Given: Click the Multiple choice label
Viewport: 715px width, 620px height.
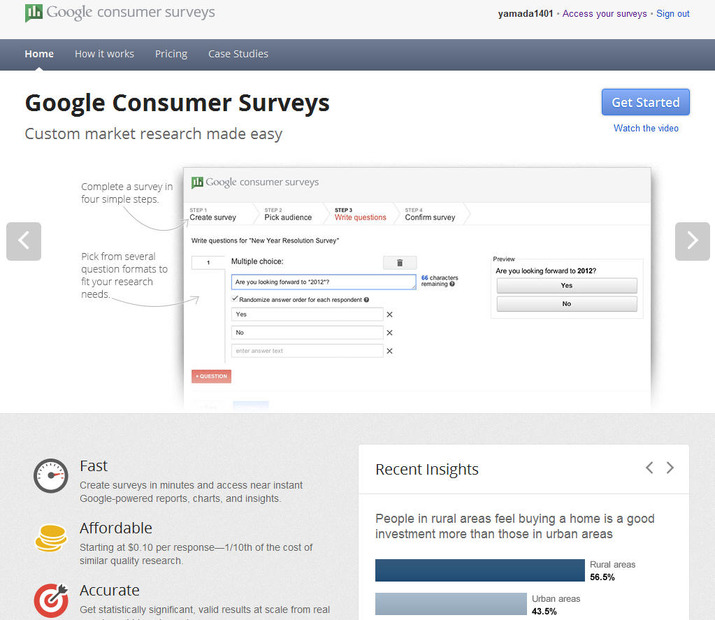Looking at the screenshot, I should [x=257, y=261].
